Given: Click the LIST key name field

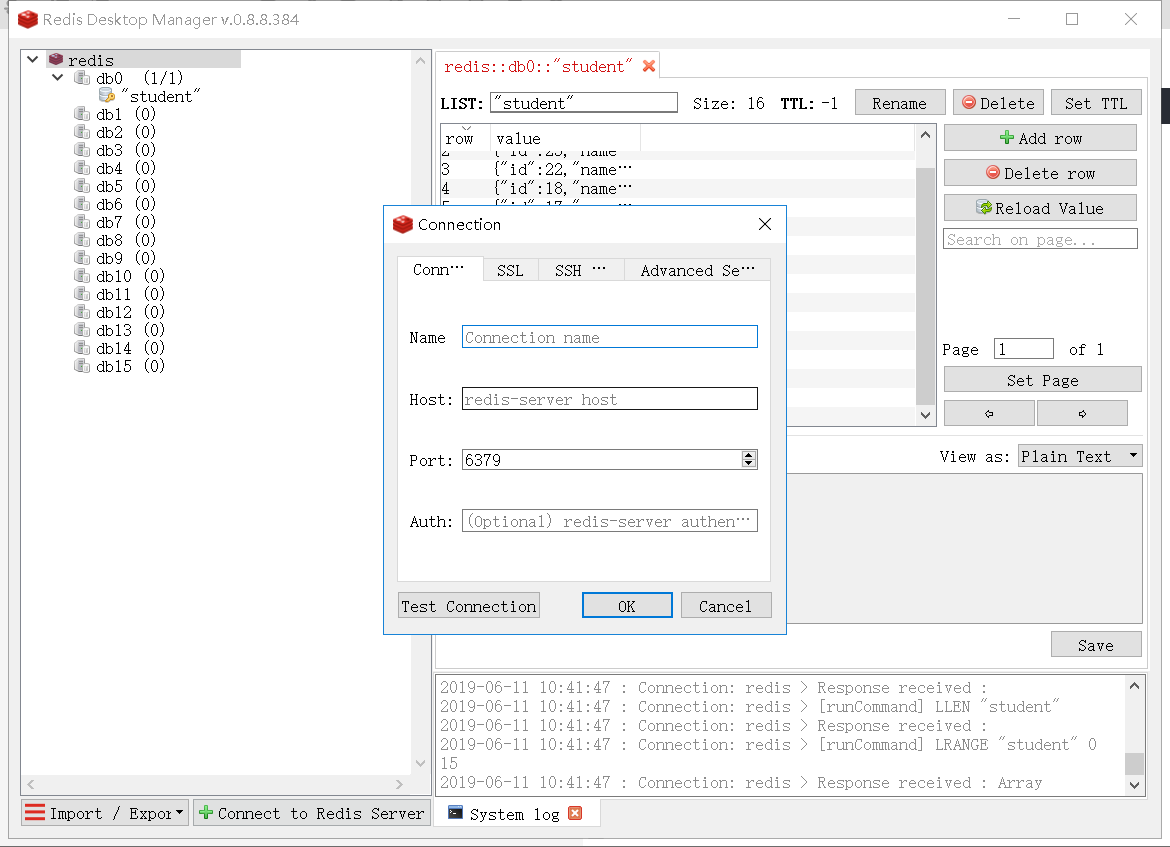Looking at the screenshot, I should (584, 102).
